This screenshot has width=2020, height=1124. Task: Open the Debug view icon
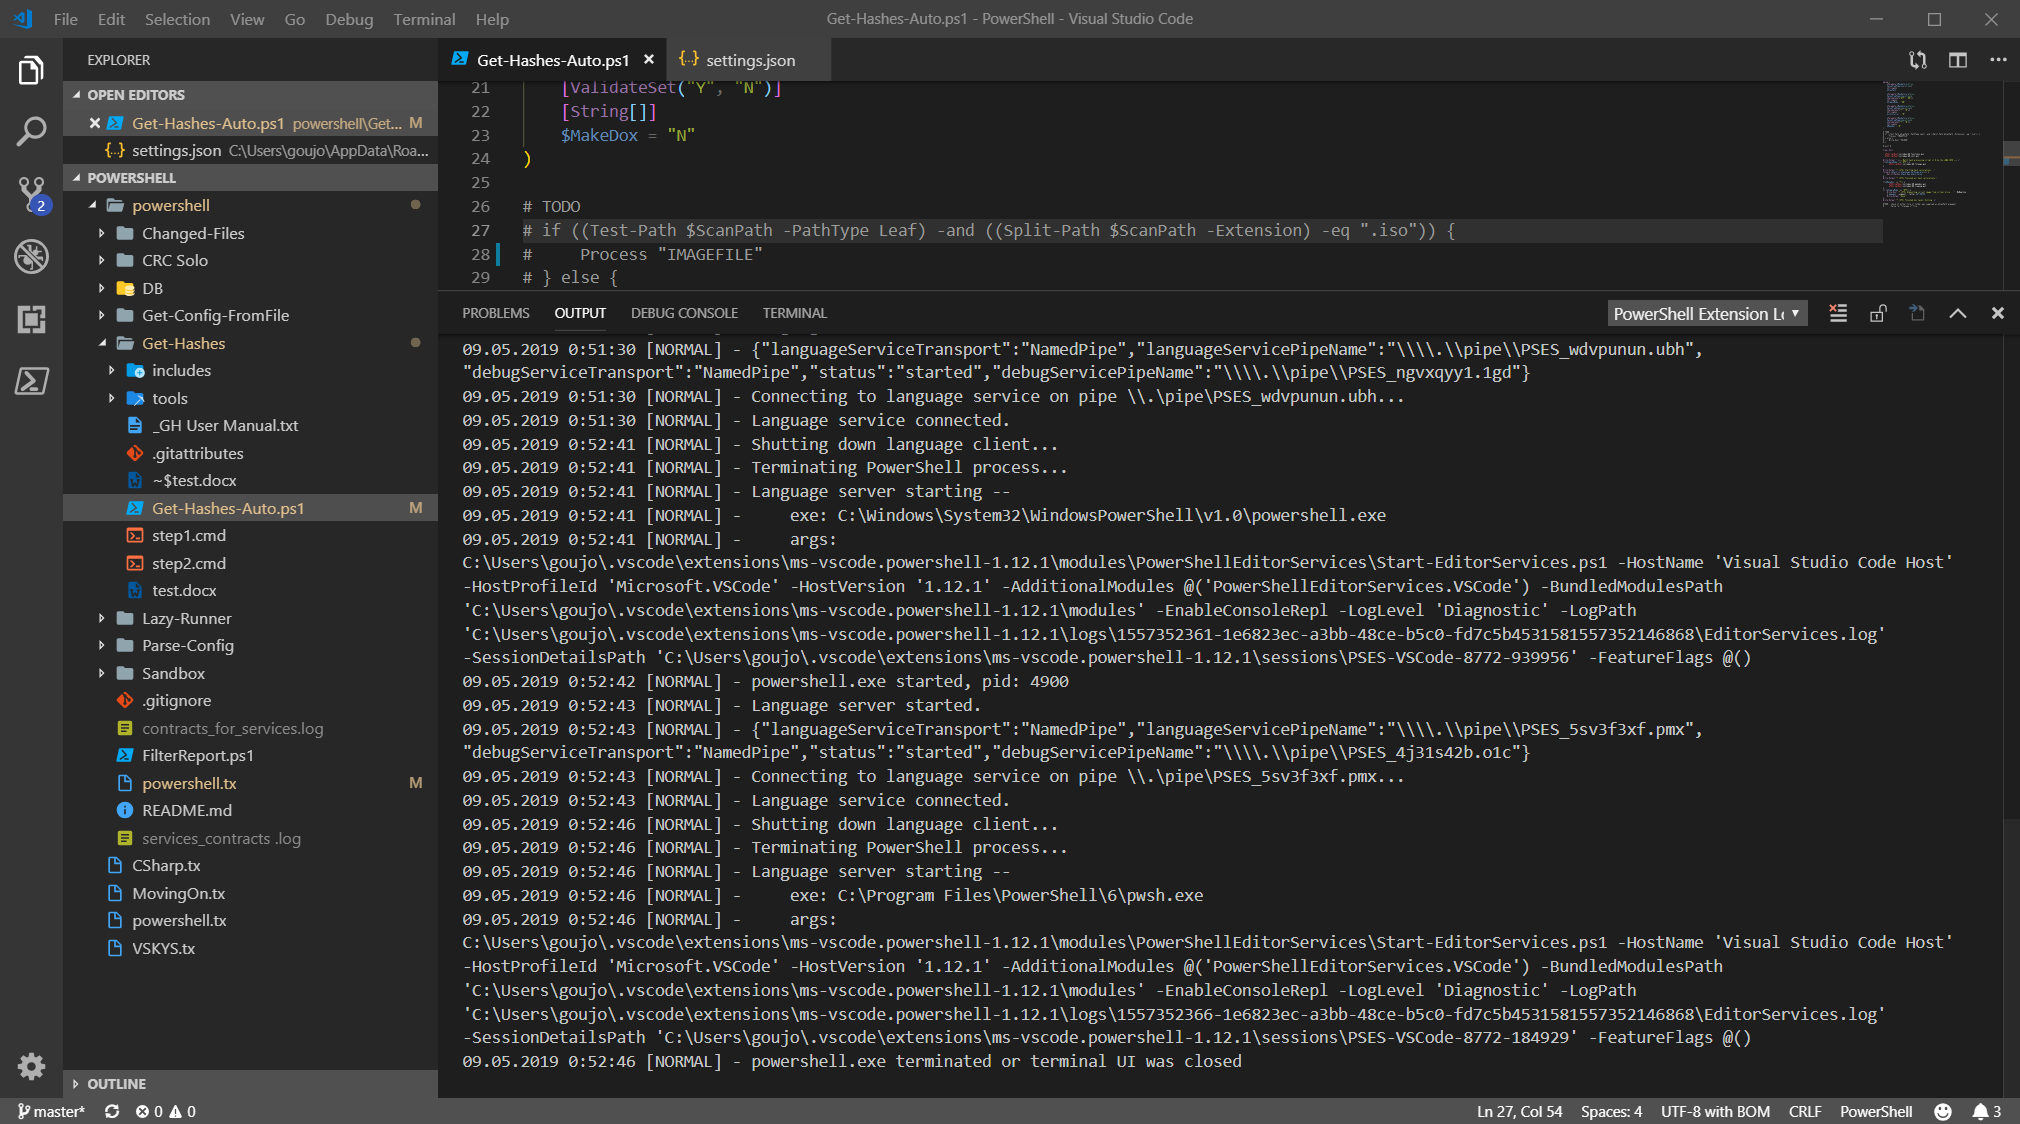[31, 256]
